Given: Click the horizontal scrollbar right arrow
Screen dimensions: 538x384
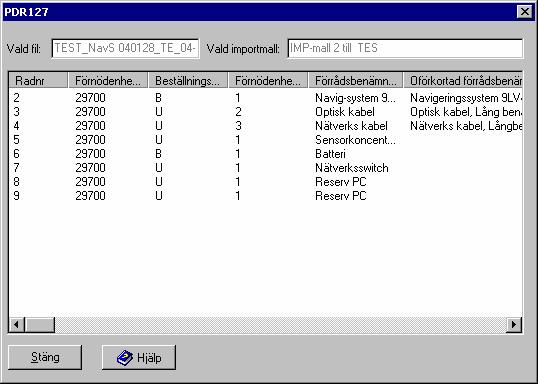Looking at the screenshot, I should [x=514, y=324].
